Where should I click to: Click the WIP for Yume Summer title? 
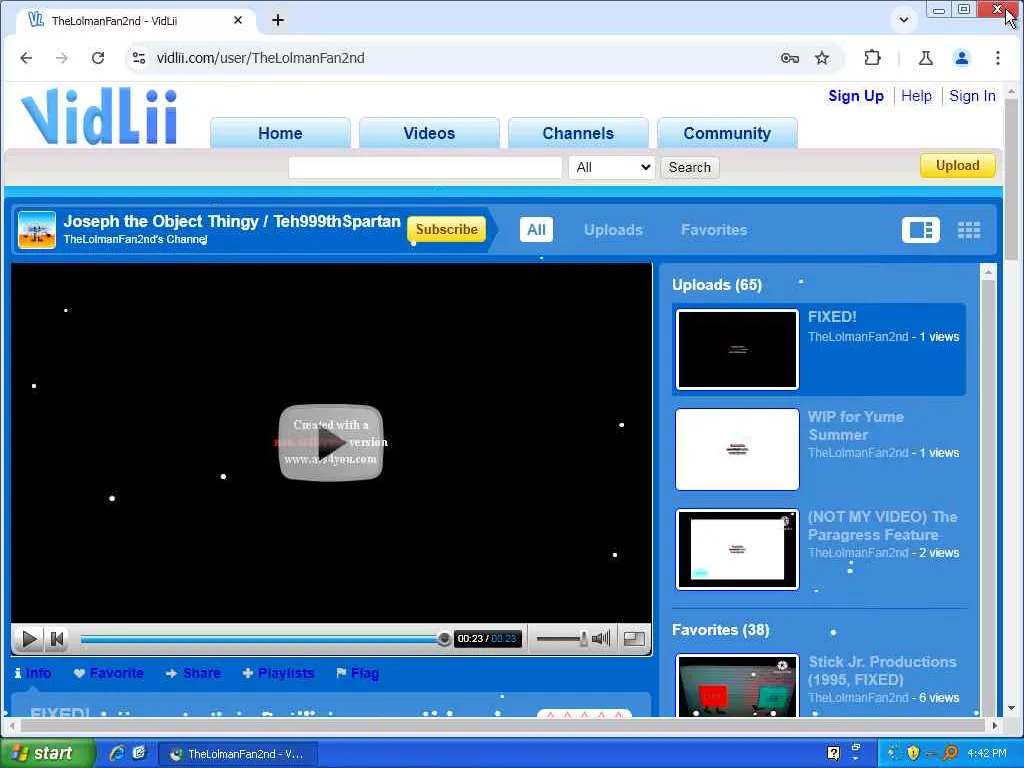click(856, 426)
